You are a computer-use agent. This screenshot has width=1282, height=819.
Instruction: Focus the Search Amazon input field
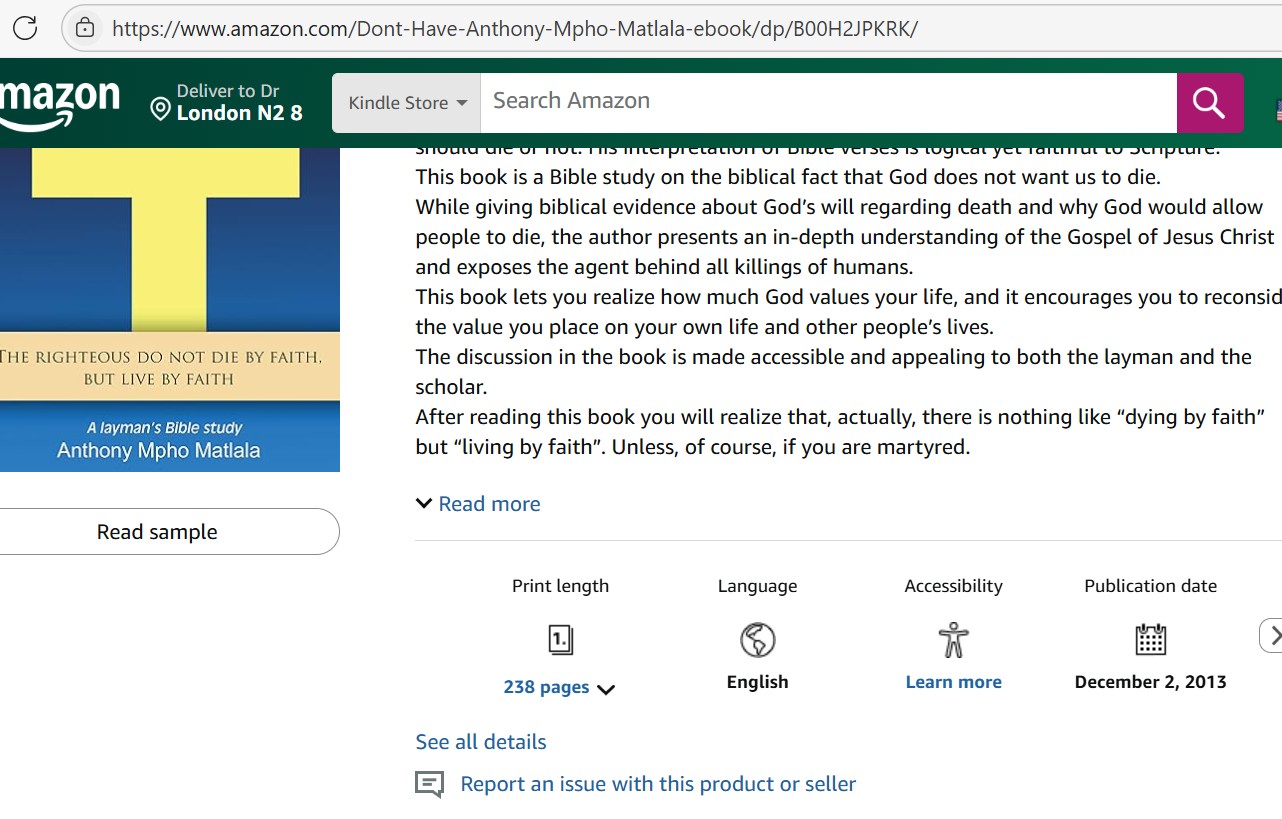click(x=828, y=103)
